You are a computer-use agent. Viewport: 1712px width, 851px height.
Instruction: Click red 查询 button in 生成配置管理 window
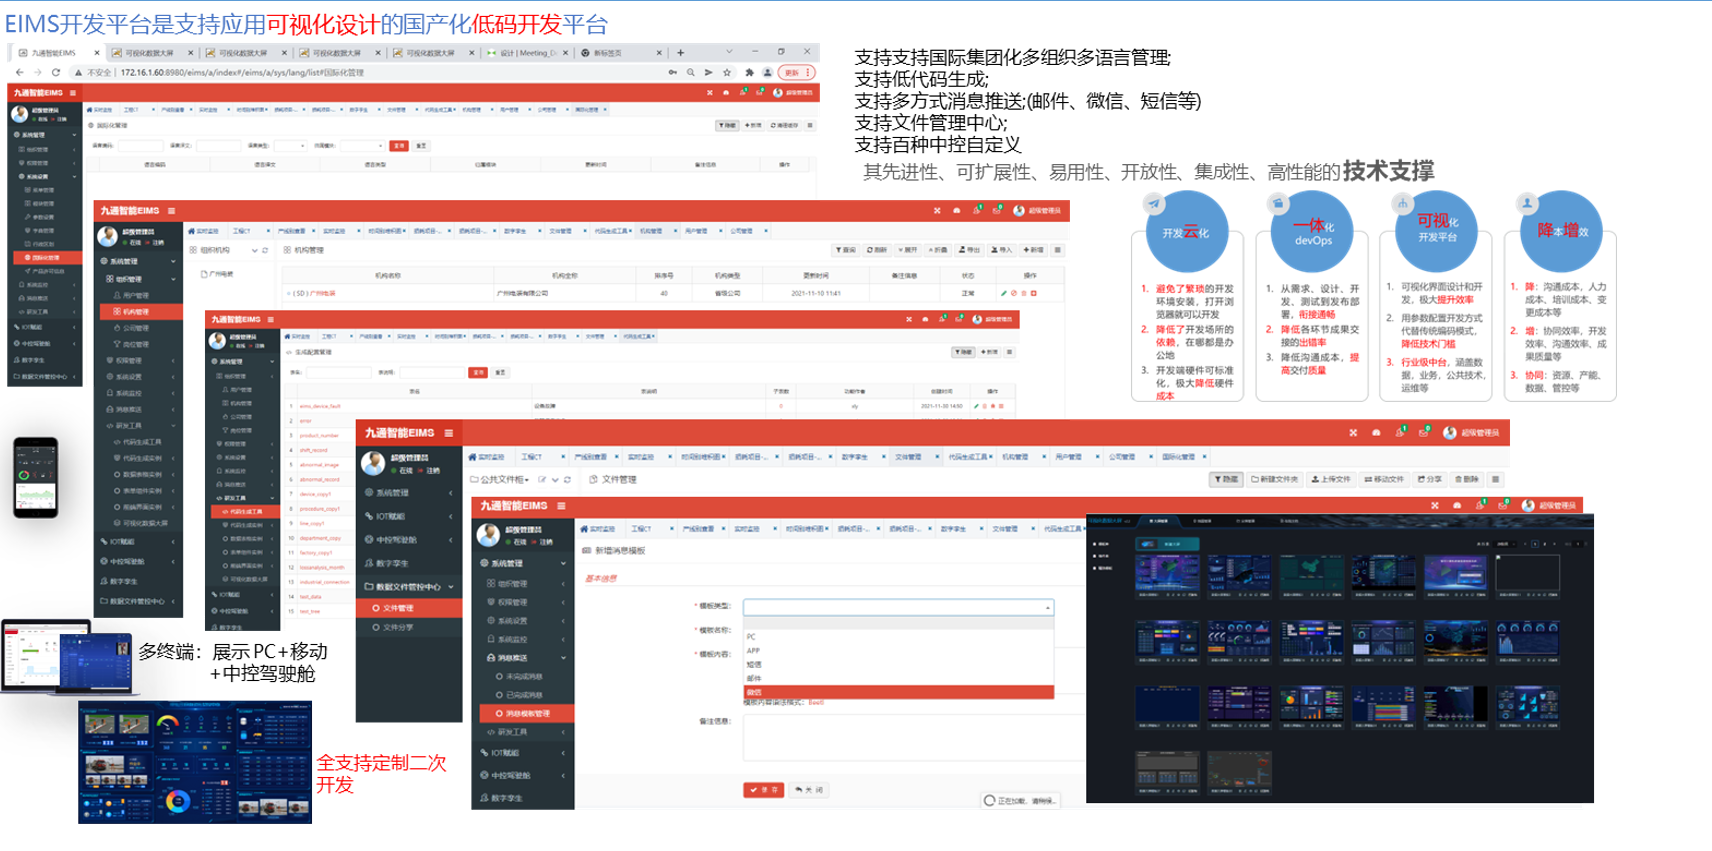(x=479, y=372)
